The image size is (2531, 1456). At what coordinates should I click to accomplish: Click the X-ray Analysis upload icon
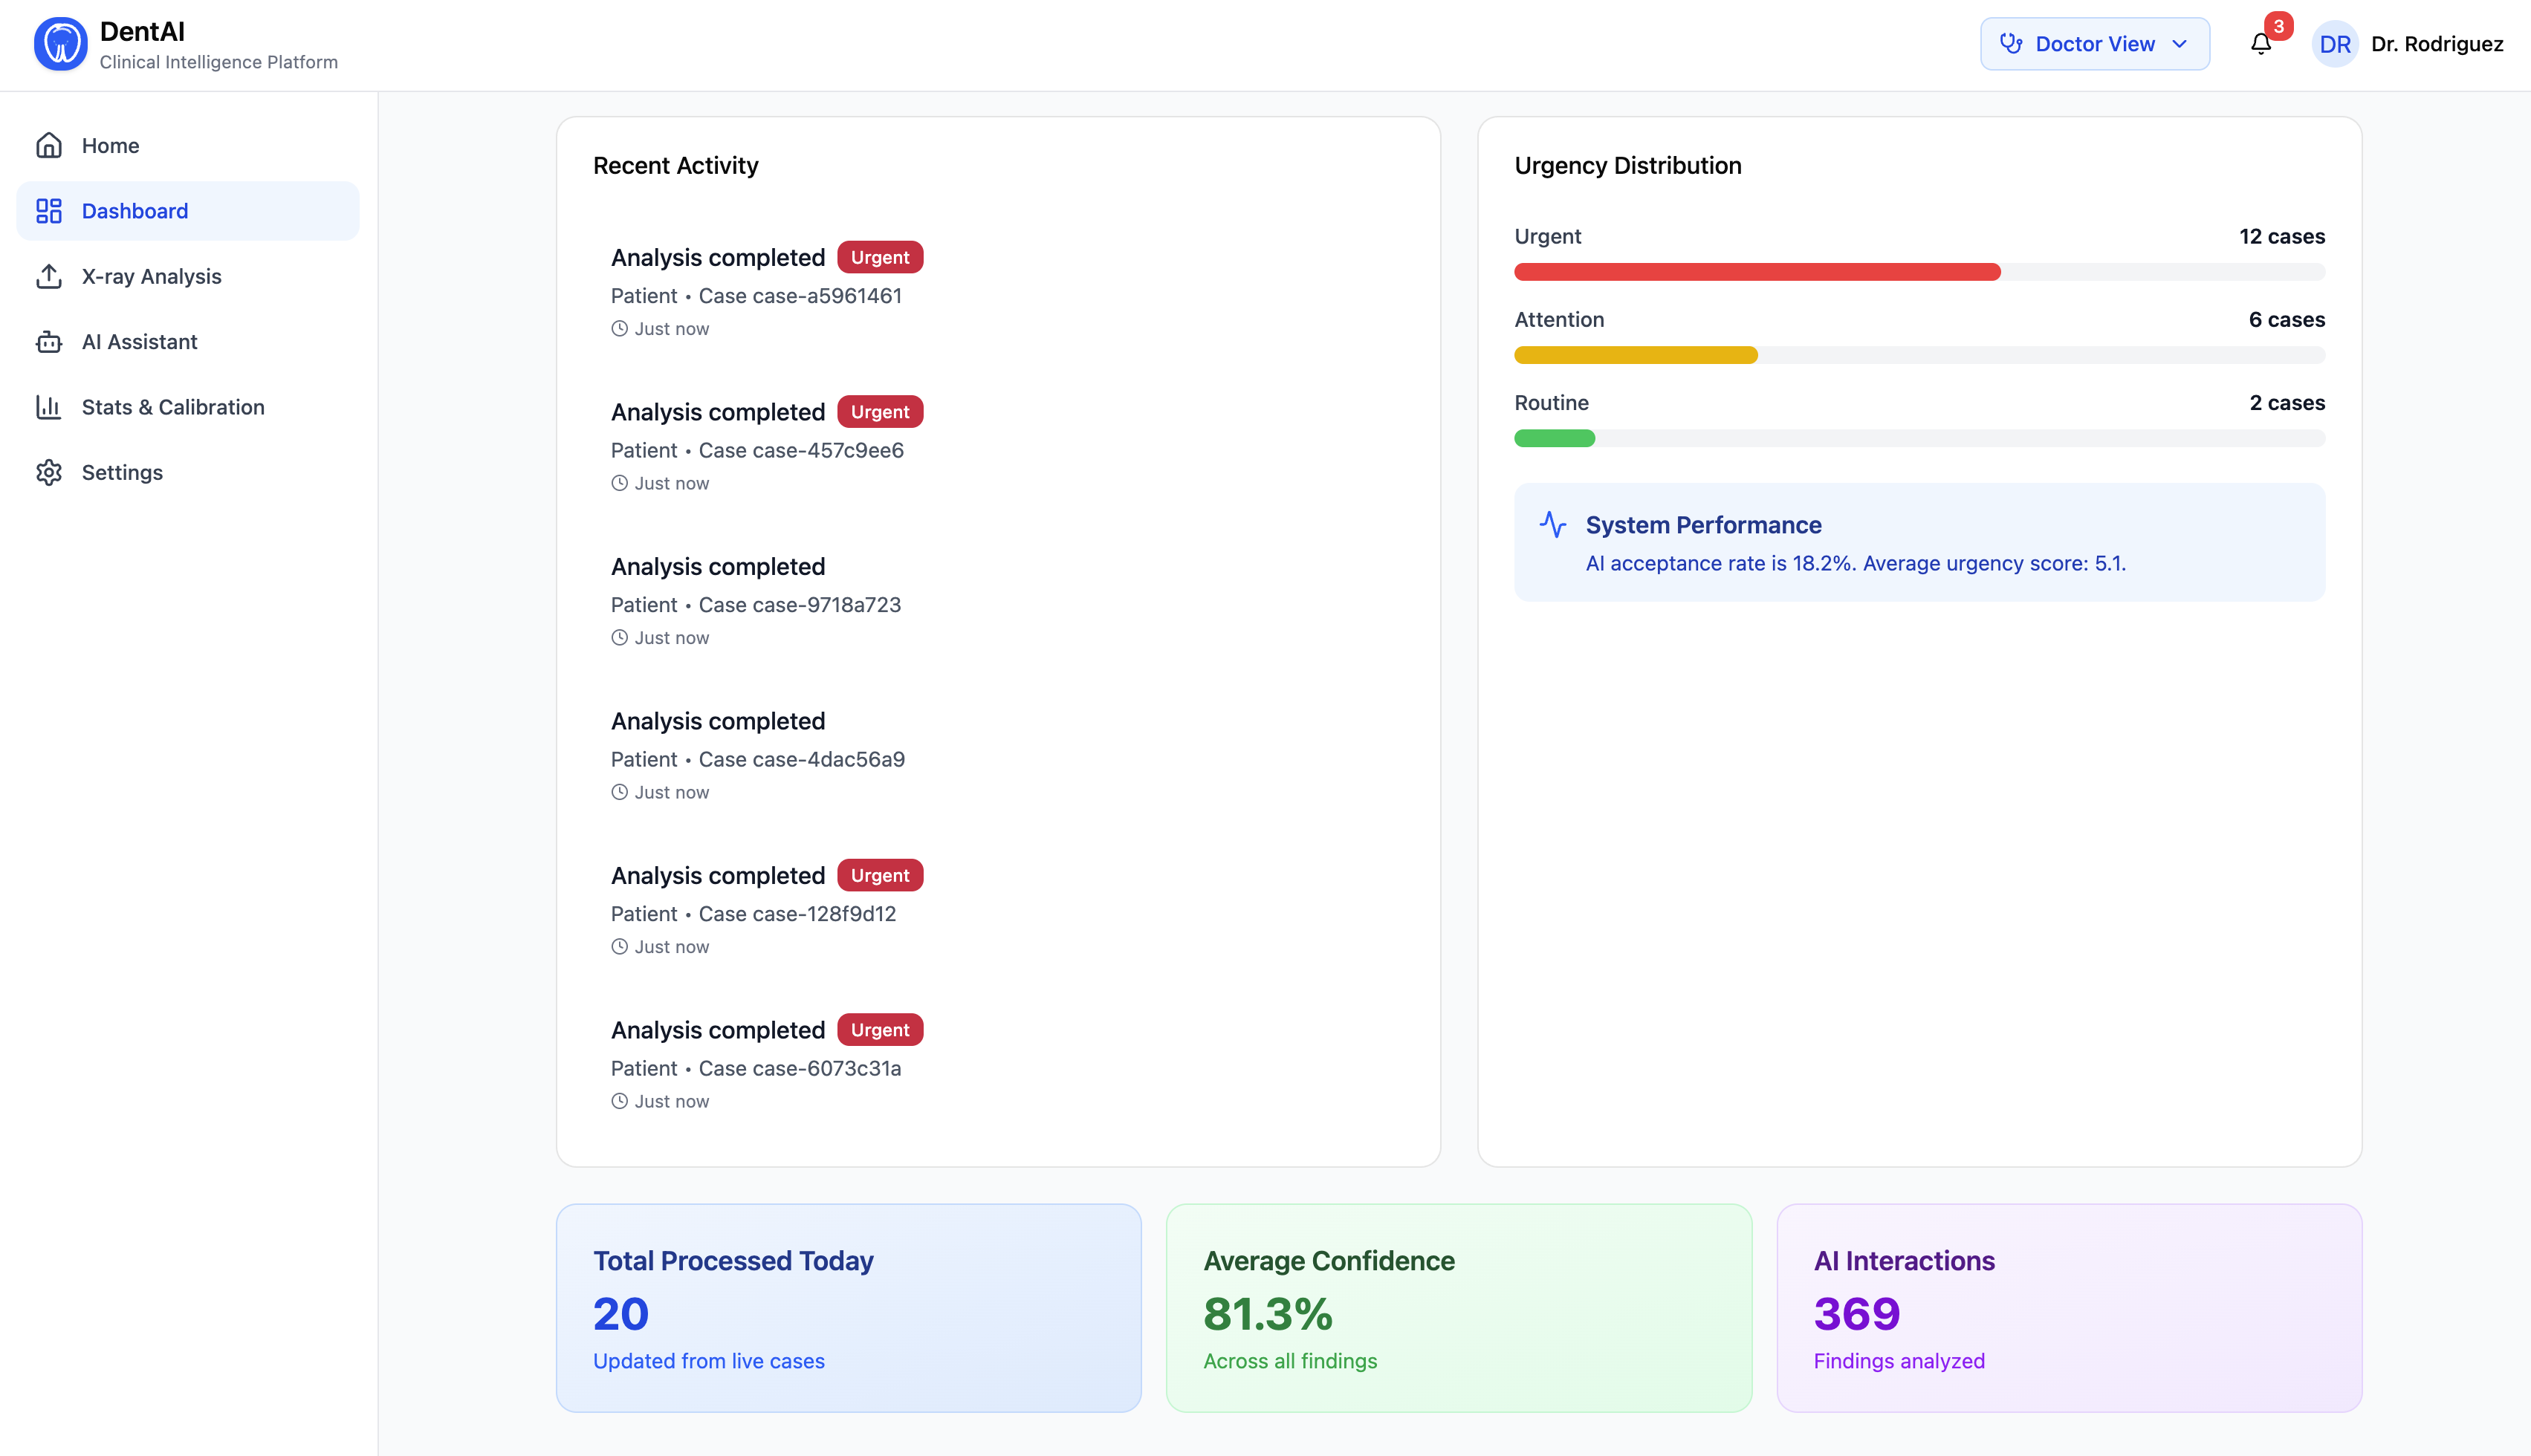click(49, 277)
